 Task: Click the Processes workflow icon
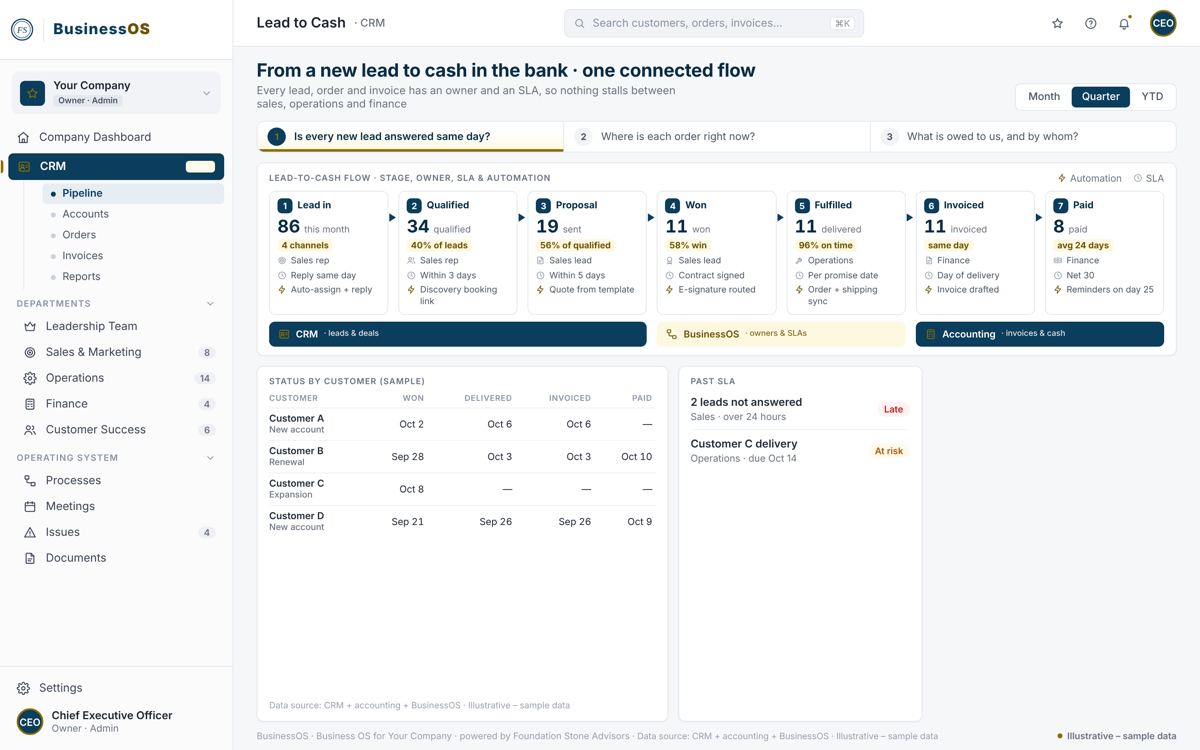[30, 480]
